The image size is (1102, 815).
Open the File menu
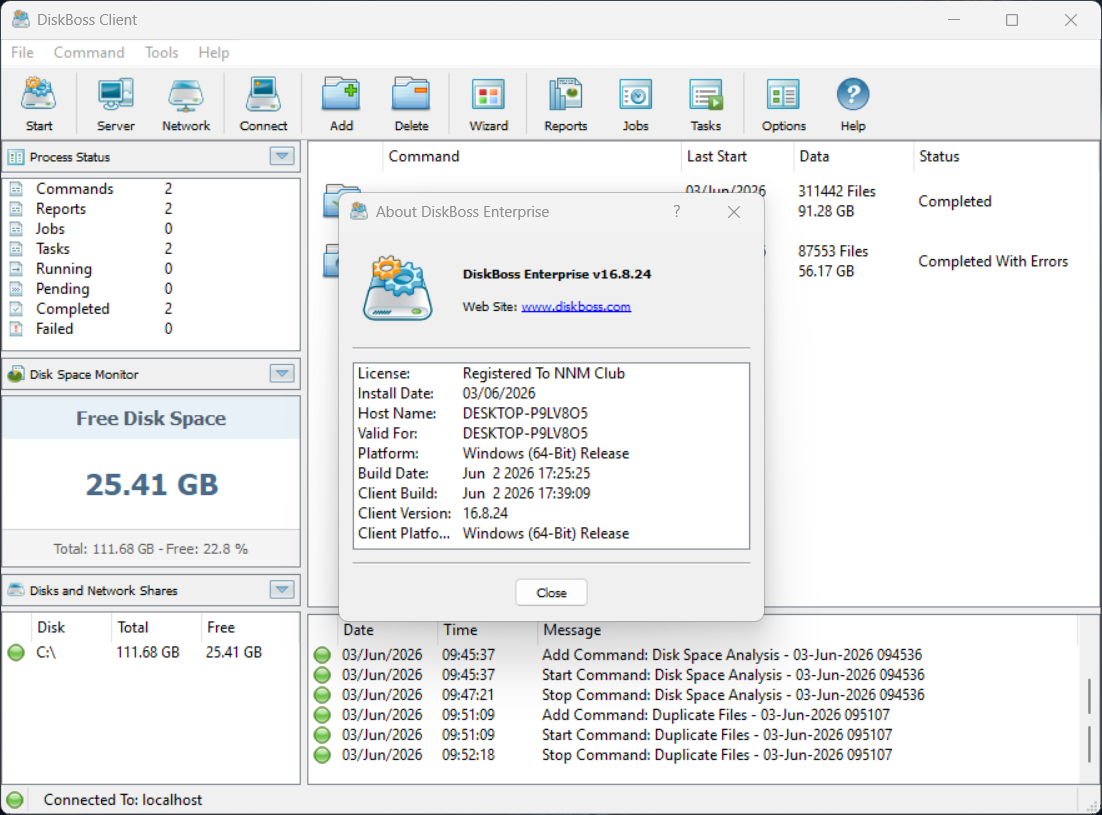22,53
